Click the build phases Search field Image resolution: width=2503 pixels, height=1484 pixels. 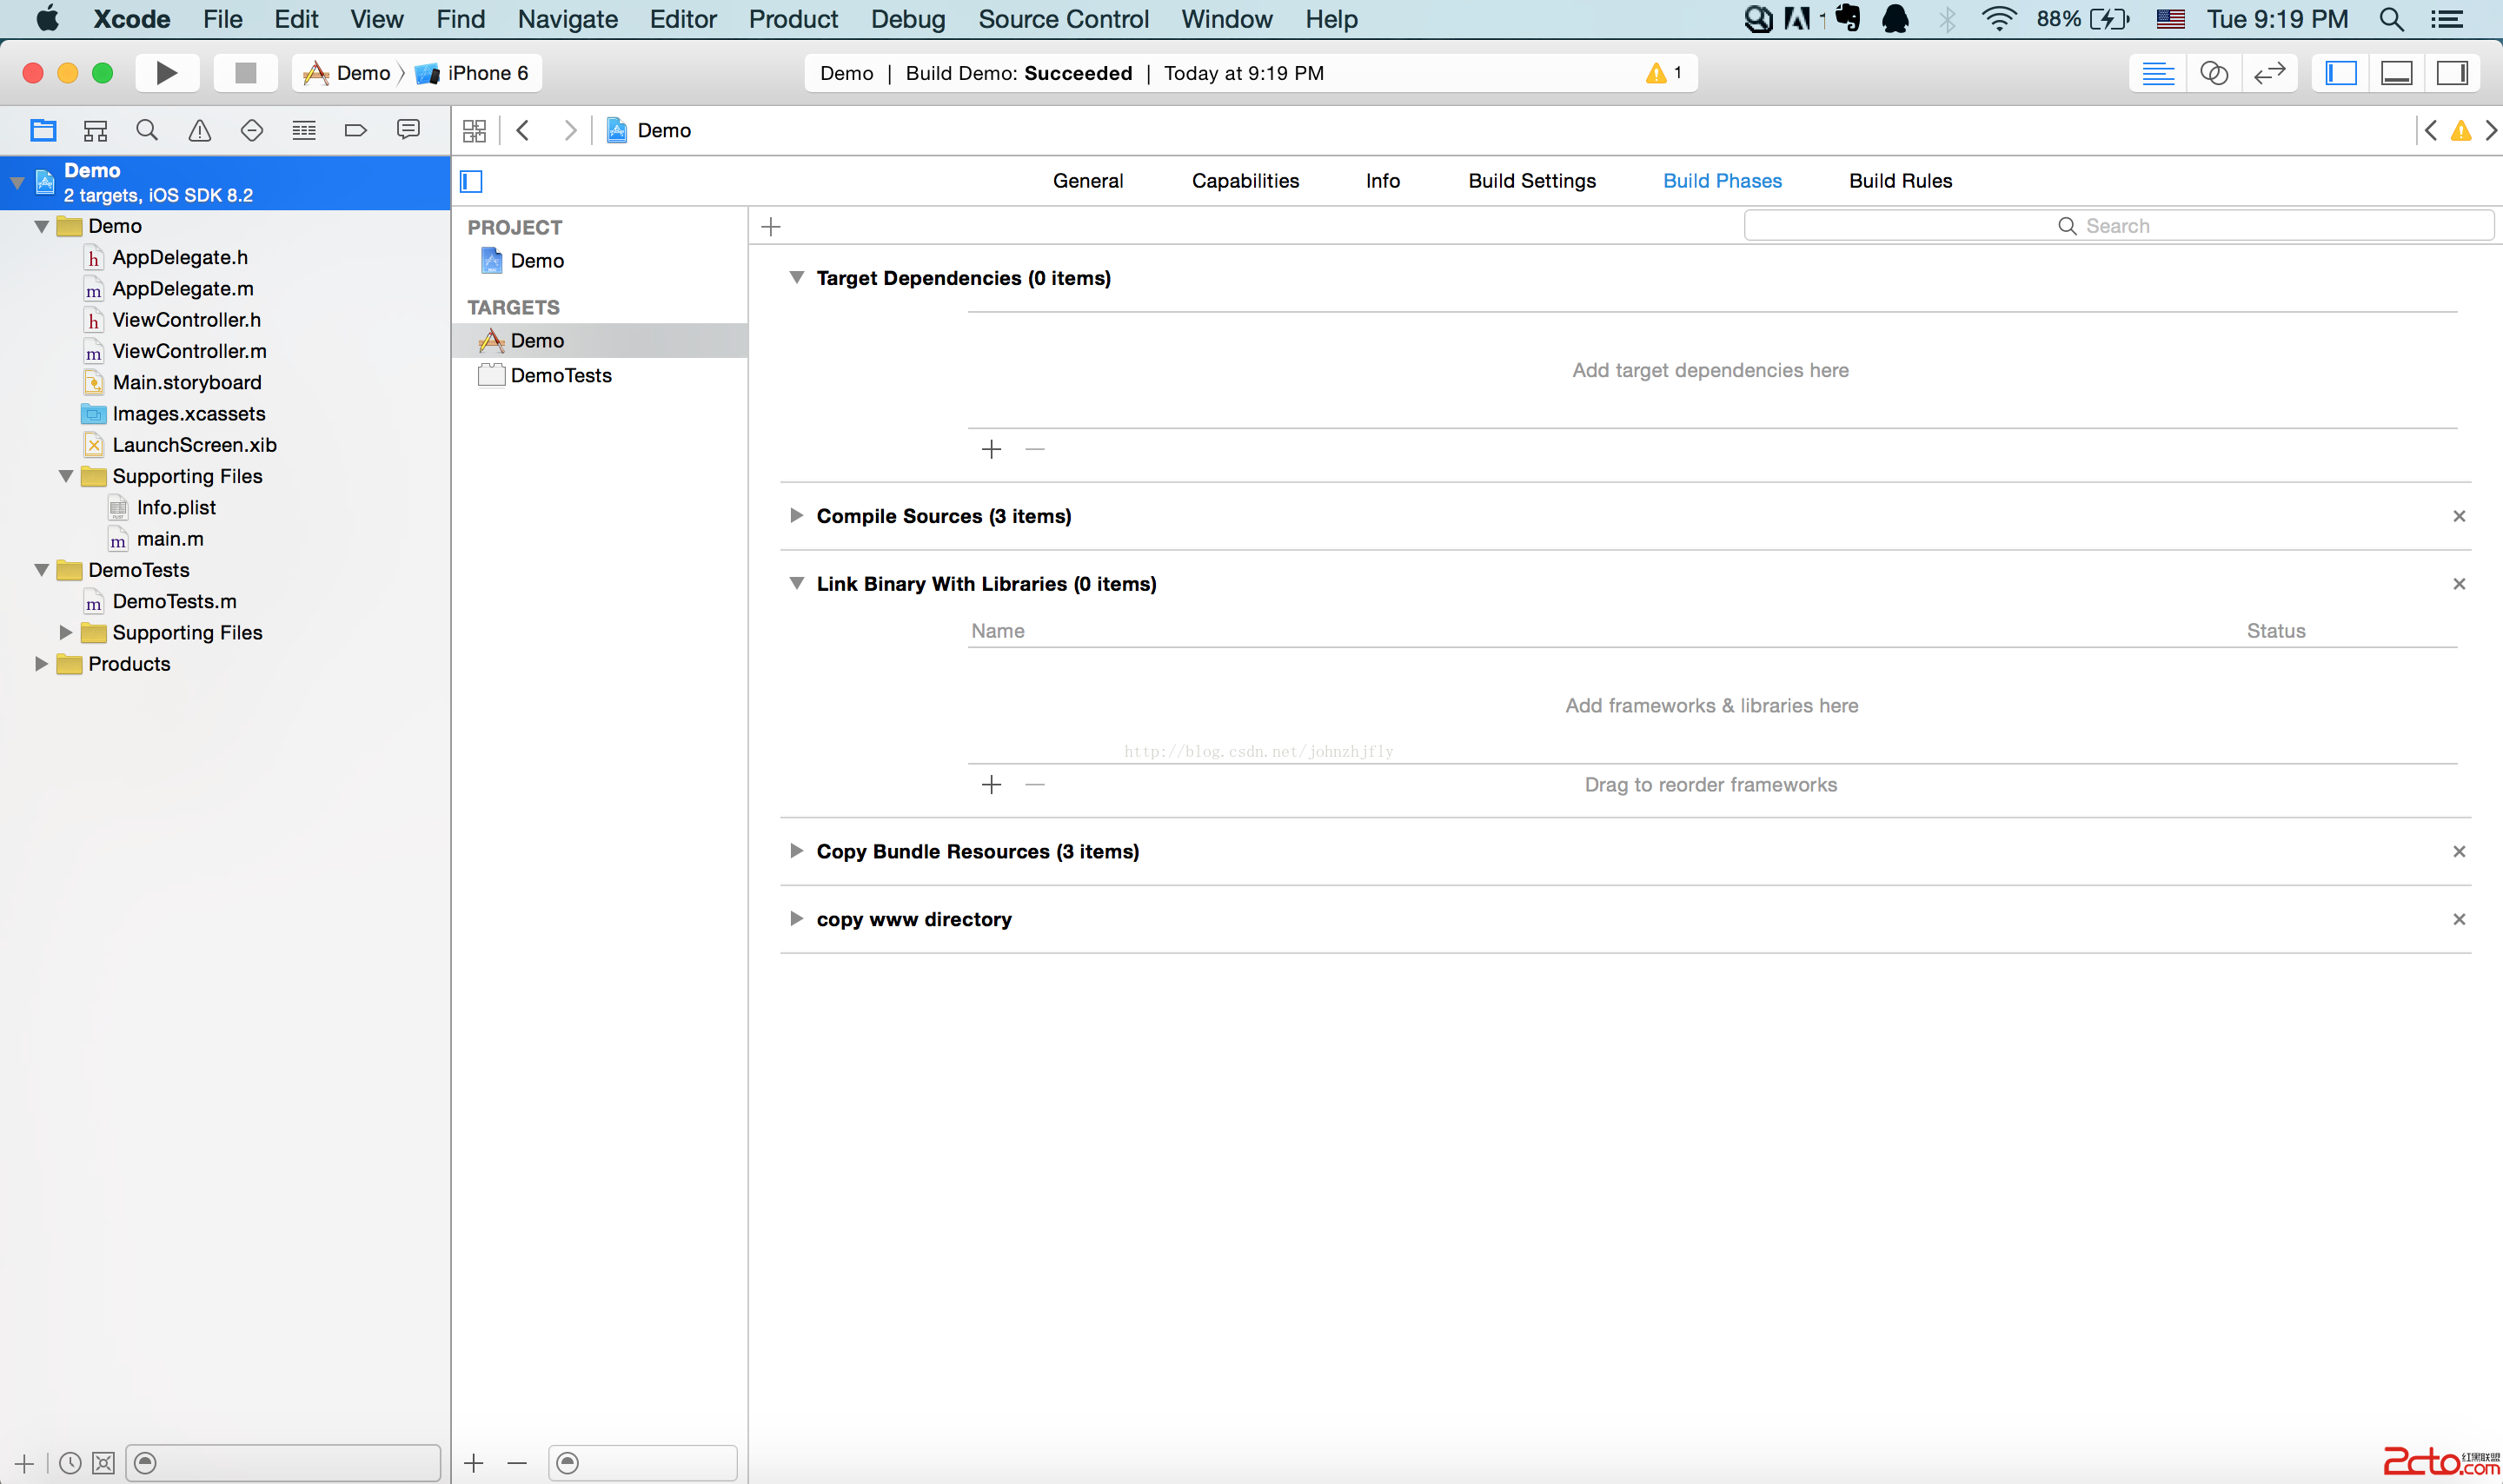(2118, 226)
